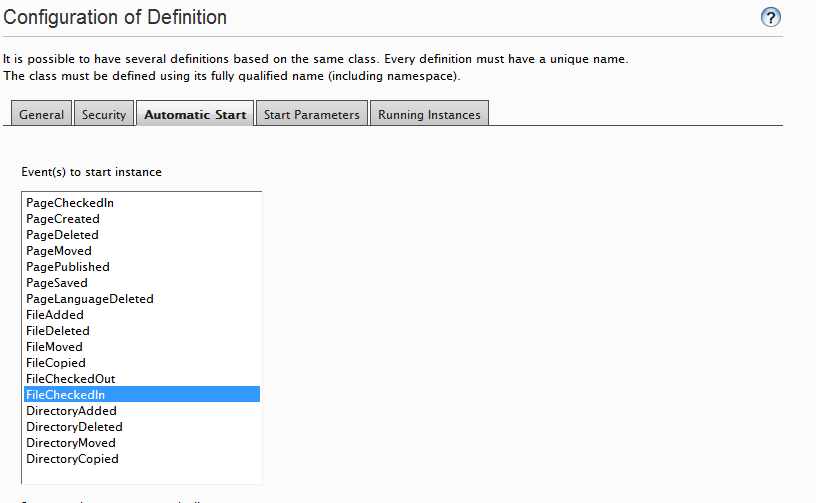Show the Running Instances tab

click(429, 114)
